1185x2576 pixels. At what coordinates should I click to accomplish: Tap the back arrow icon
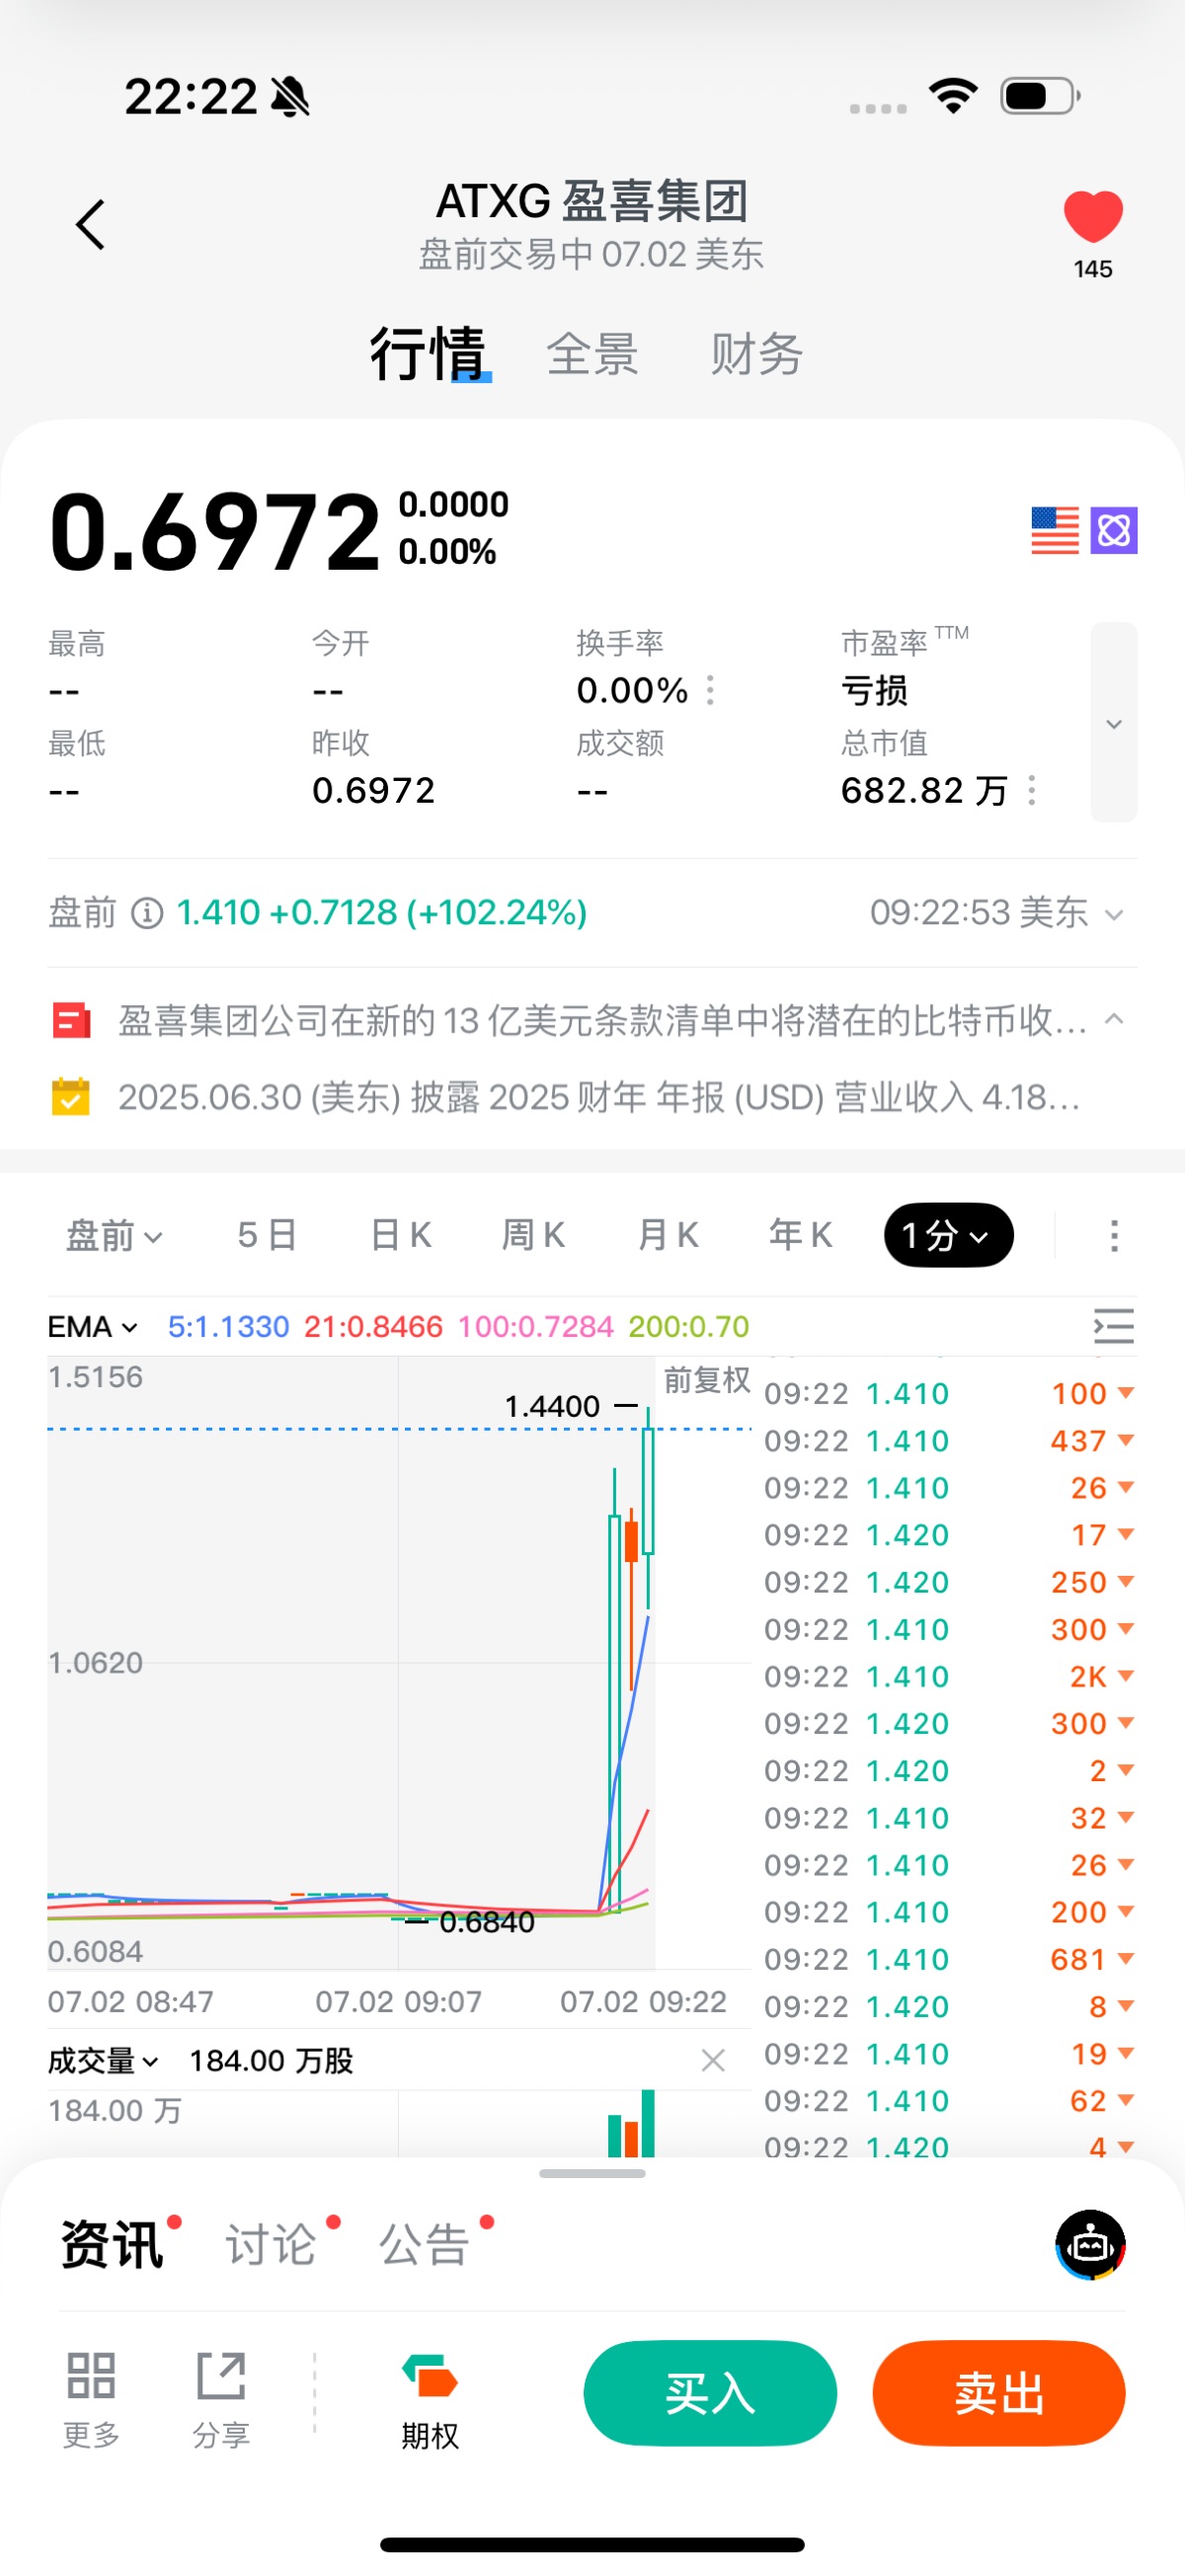click(x=90, y=224)
